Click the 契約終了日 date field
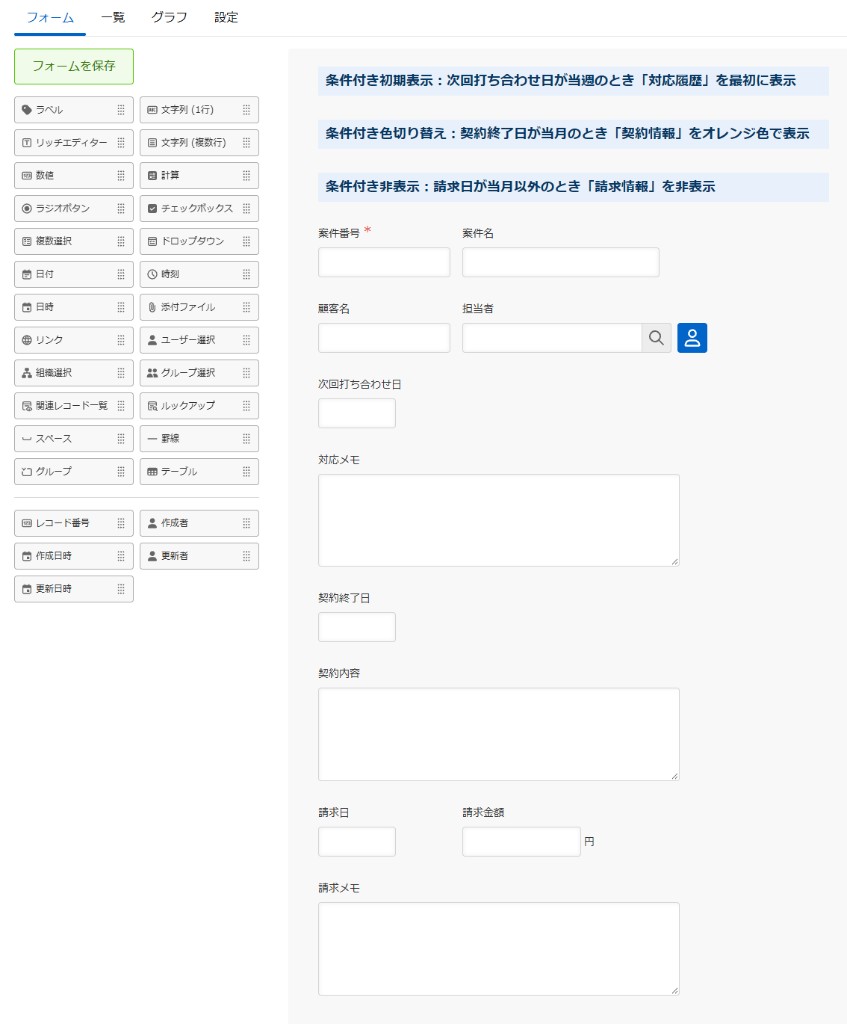Image resolution: width=847 pixels, height=1024 pixels. pos(357,627)
